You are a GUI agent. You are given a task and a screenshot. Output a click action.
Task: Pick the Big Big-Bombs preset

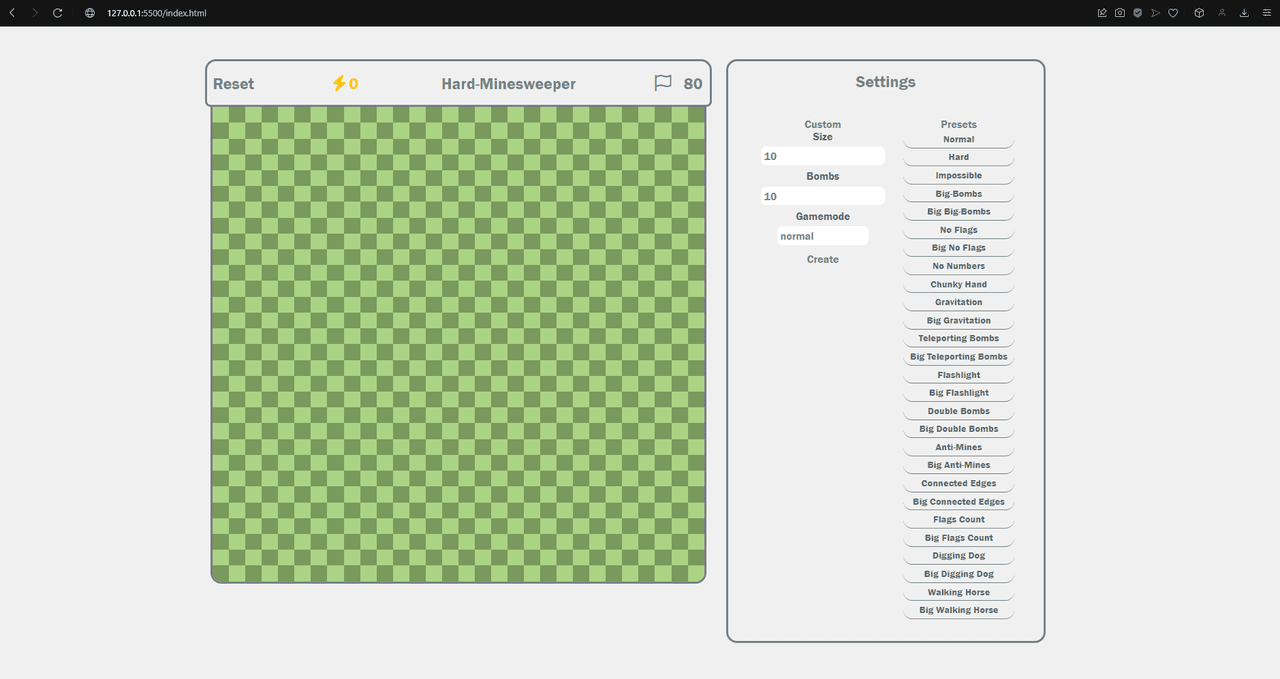coord(959,212)
